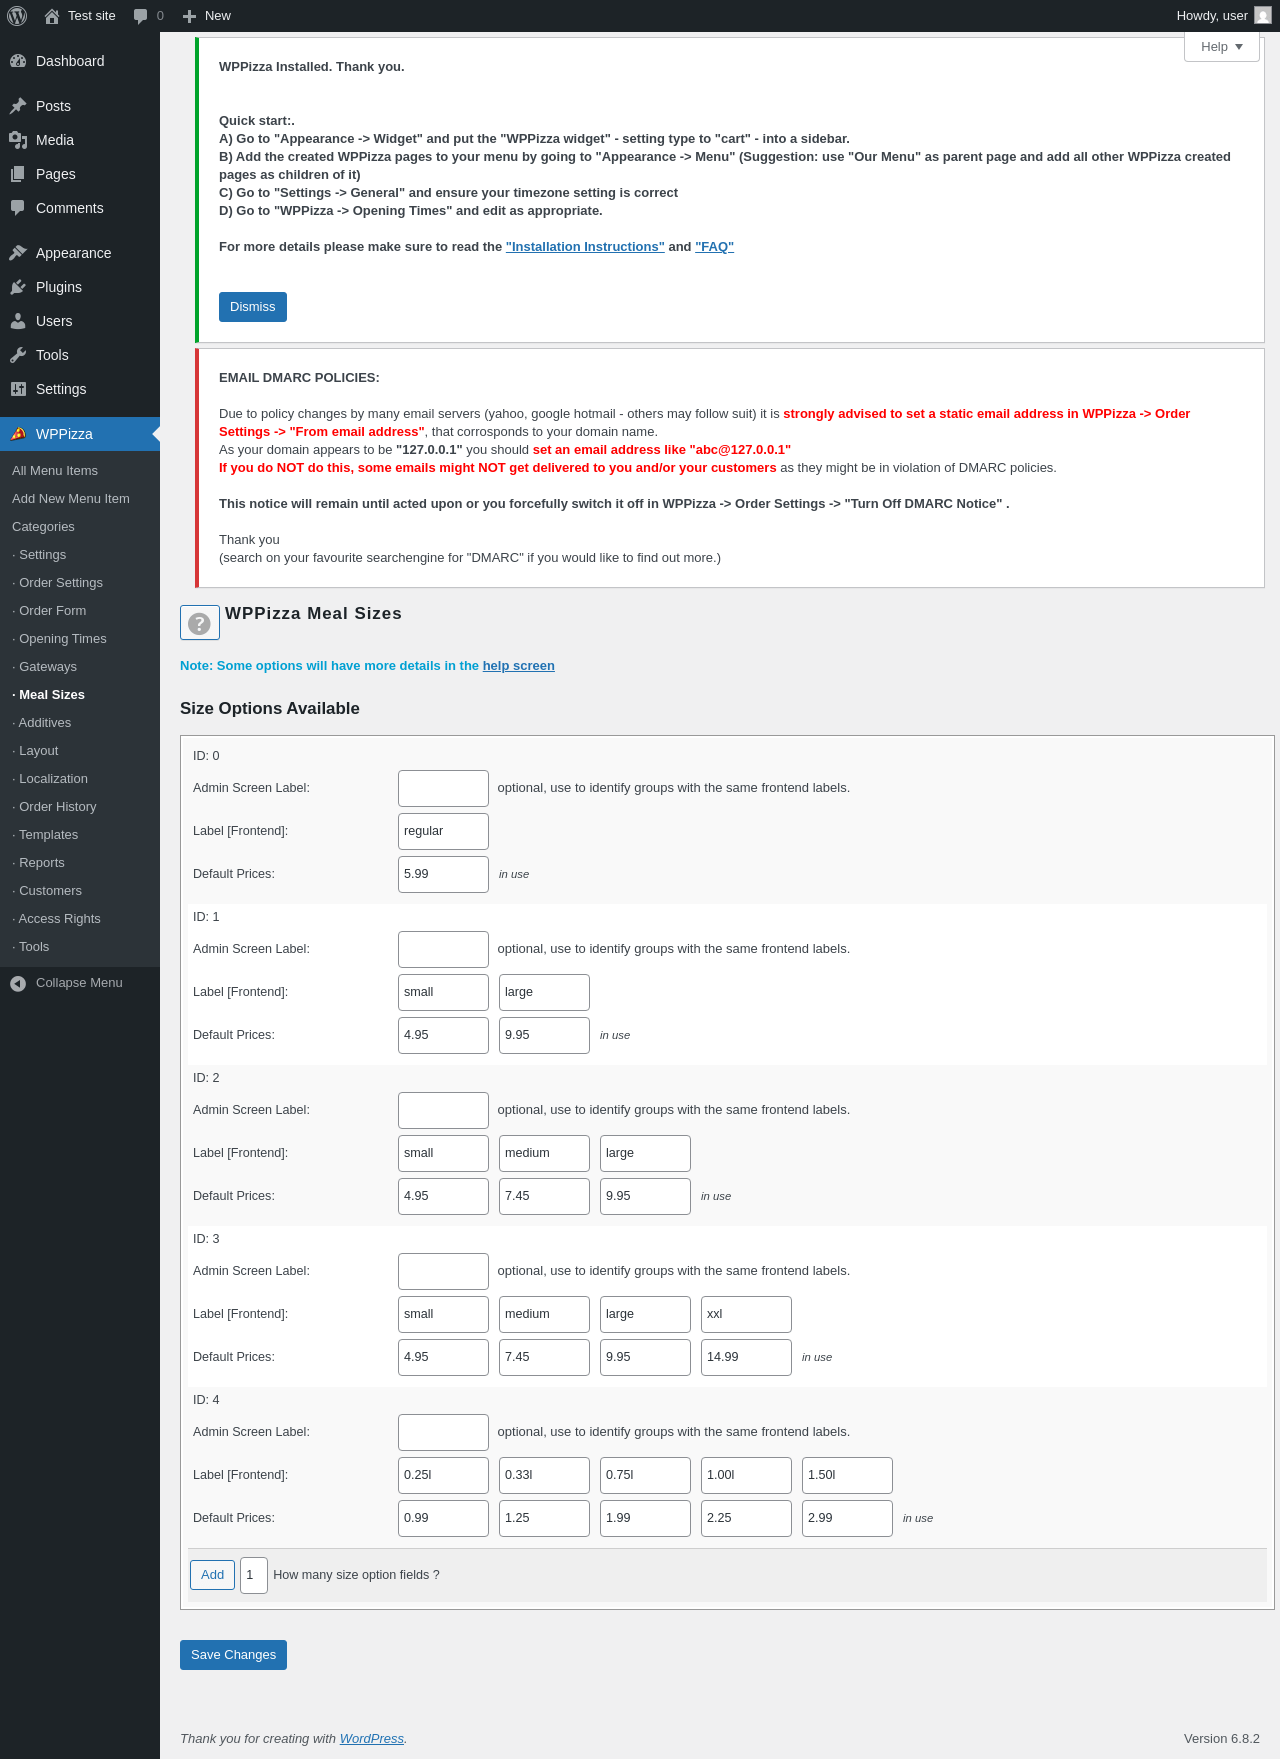
Task: Click the New plus icon in admin bar
Action: point(189,16)
